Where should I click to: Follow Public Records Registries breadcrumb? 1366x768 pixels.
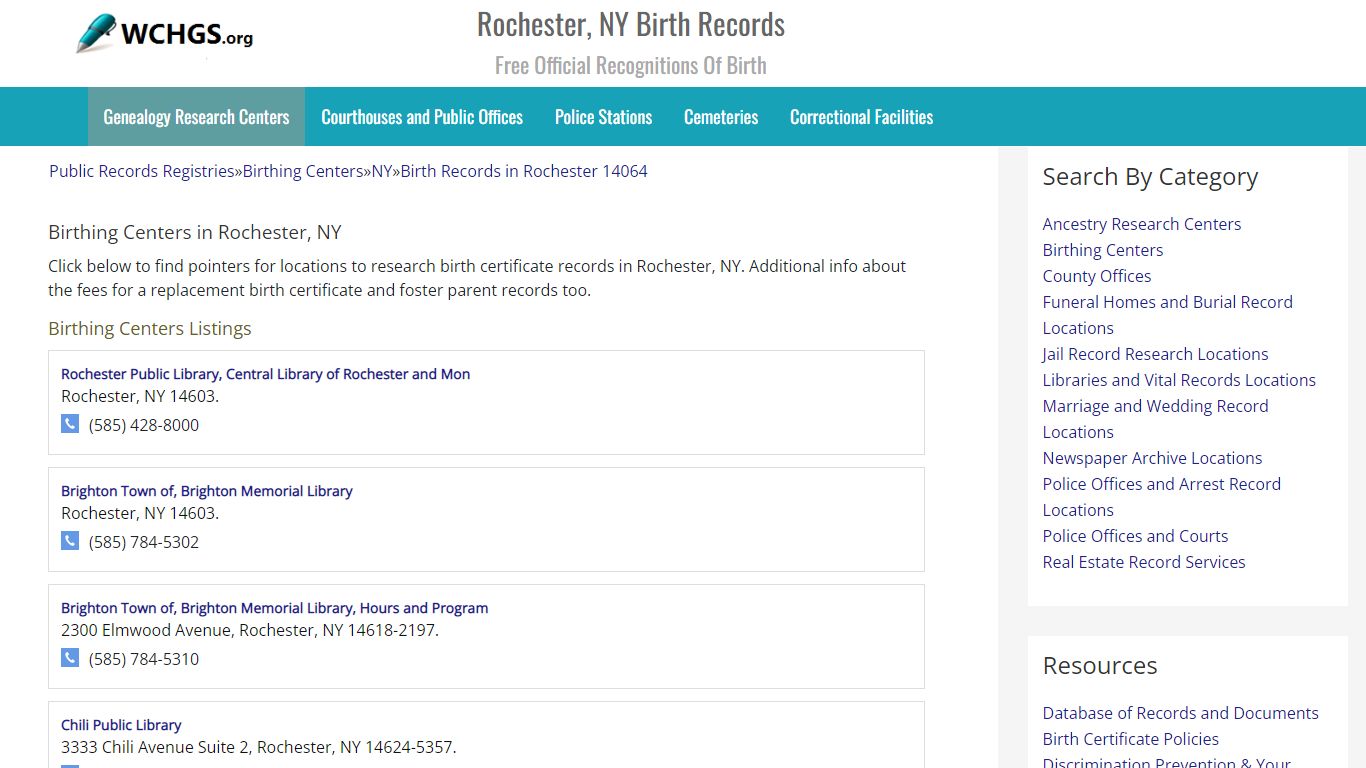pos(142,171)
